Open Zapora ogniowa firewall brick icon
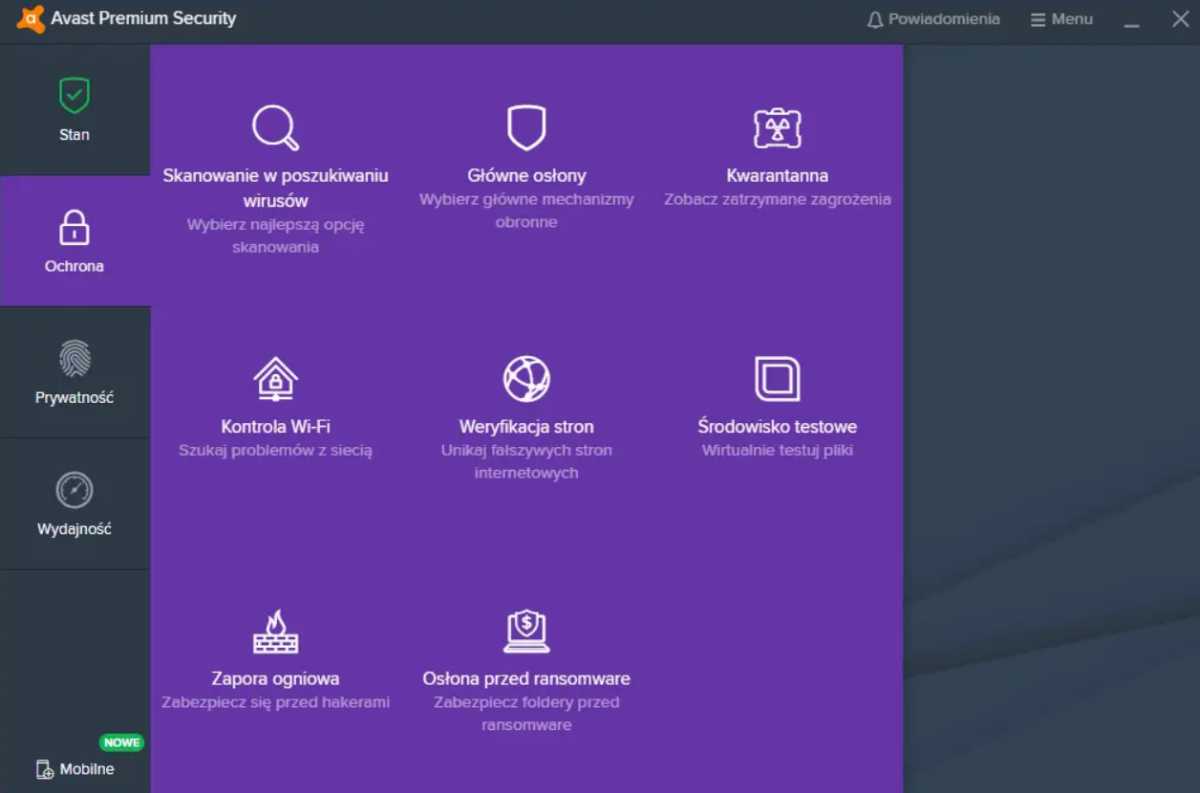 275,630
